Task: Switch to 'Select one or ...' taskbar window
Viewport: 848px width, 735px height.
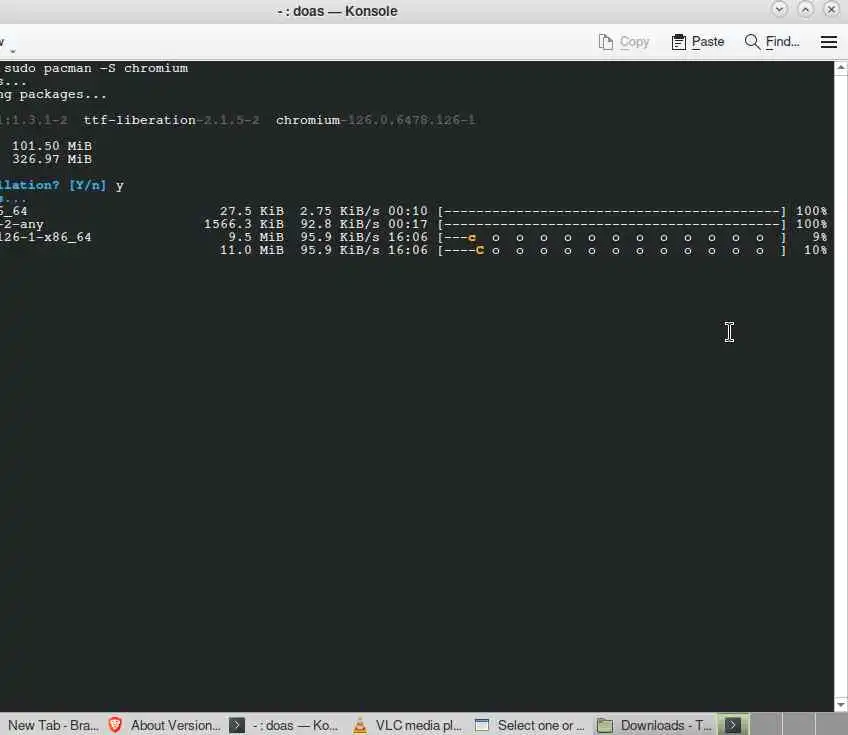Action: coord(541,725)
